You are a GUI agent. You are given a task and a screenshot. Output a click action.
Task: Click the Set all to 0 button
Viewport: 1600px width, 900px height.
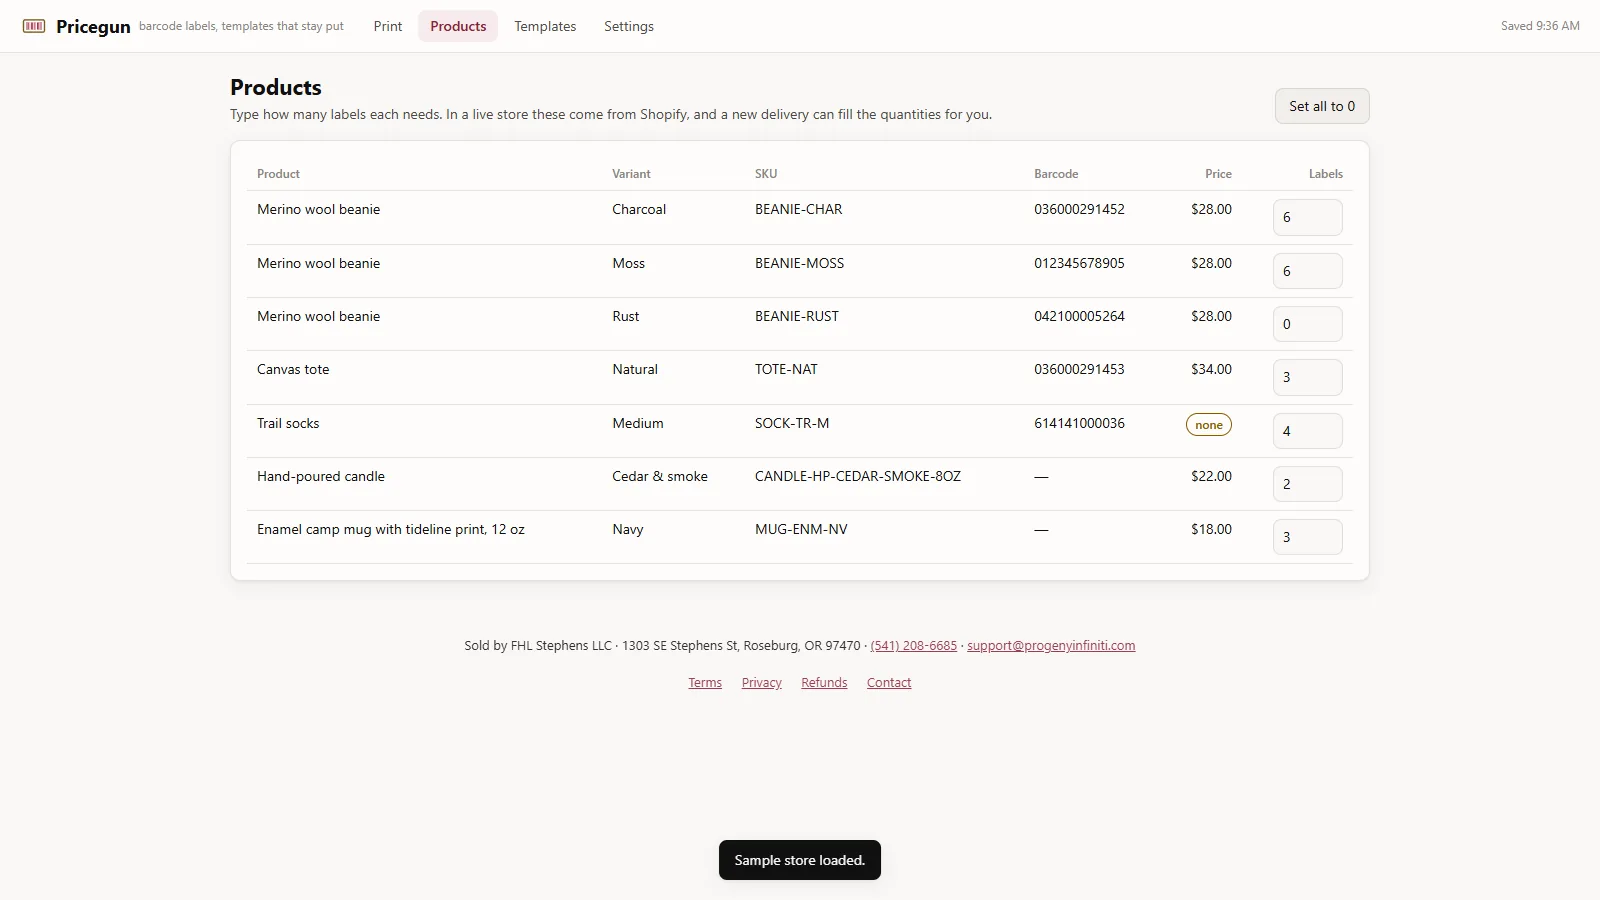tap(1322, 106)
